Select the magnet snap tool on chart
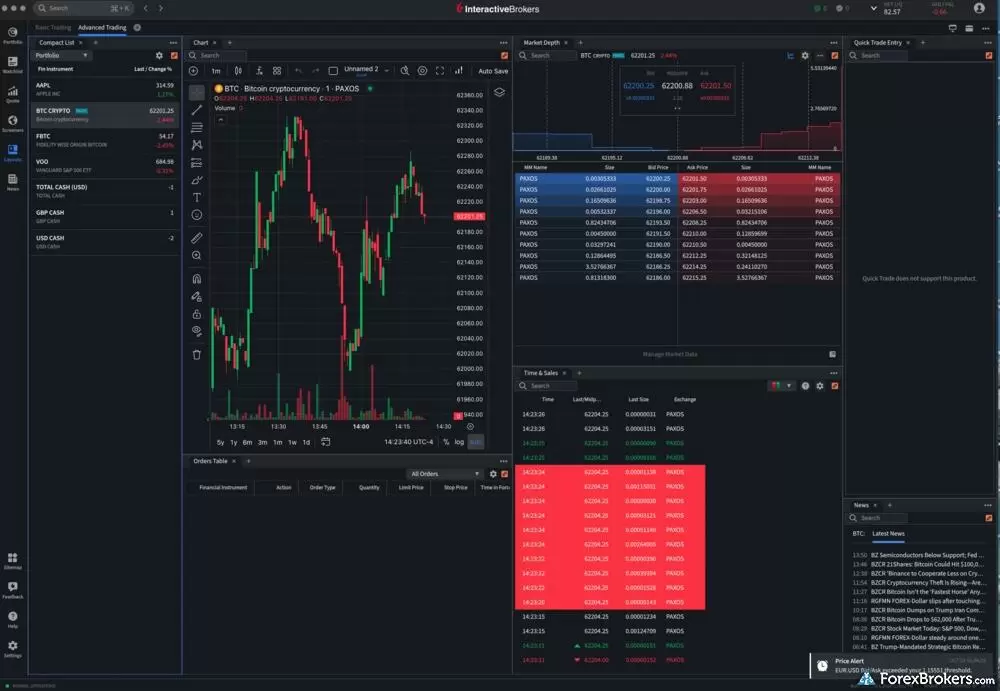The width and height of the screenshot is (1000, 691). 197,279
